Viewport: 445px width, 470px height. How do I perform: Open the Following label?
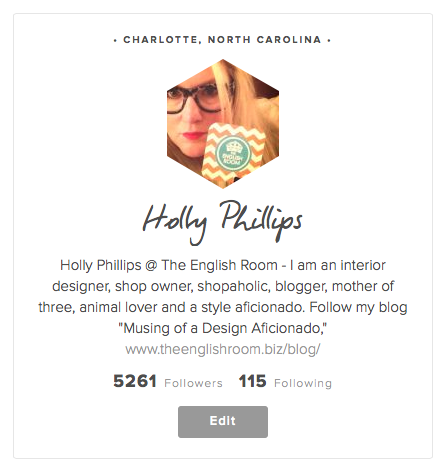click(303, 383)
